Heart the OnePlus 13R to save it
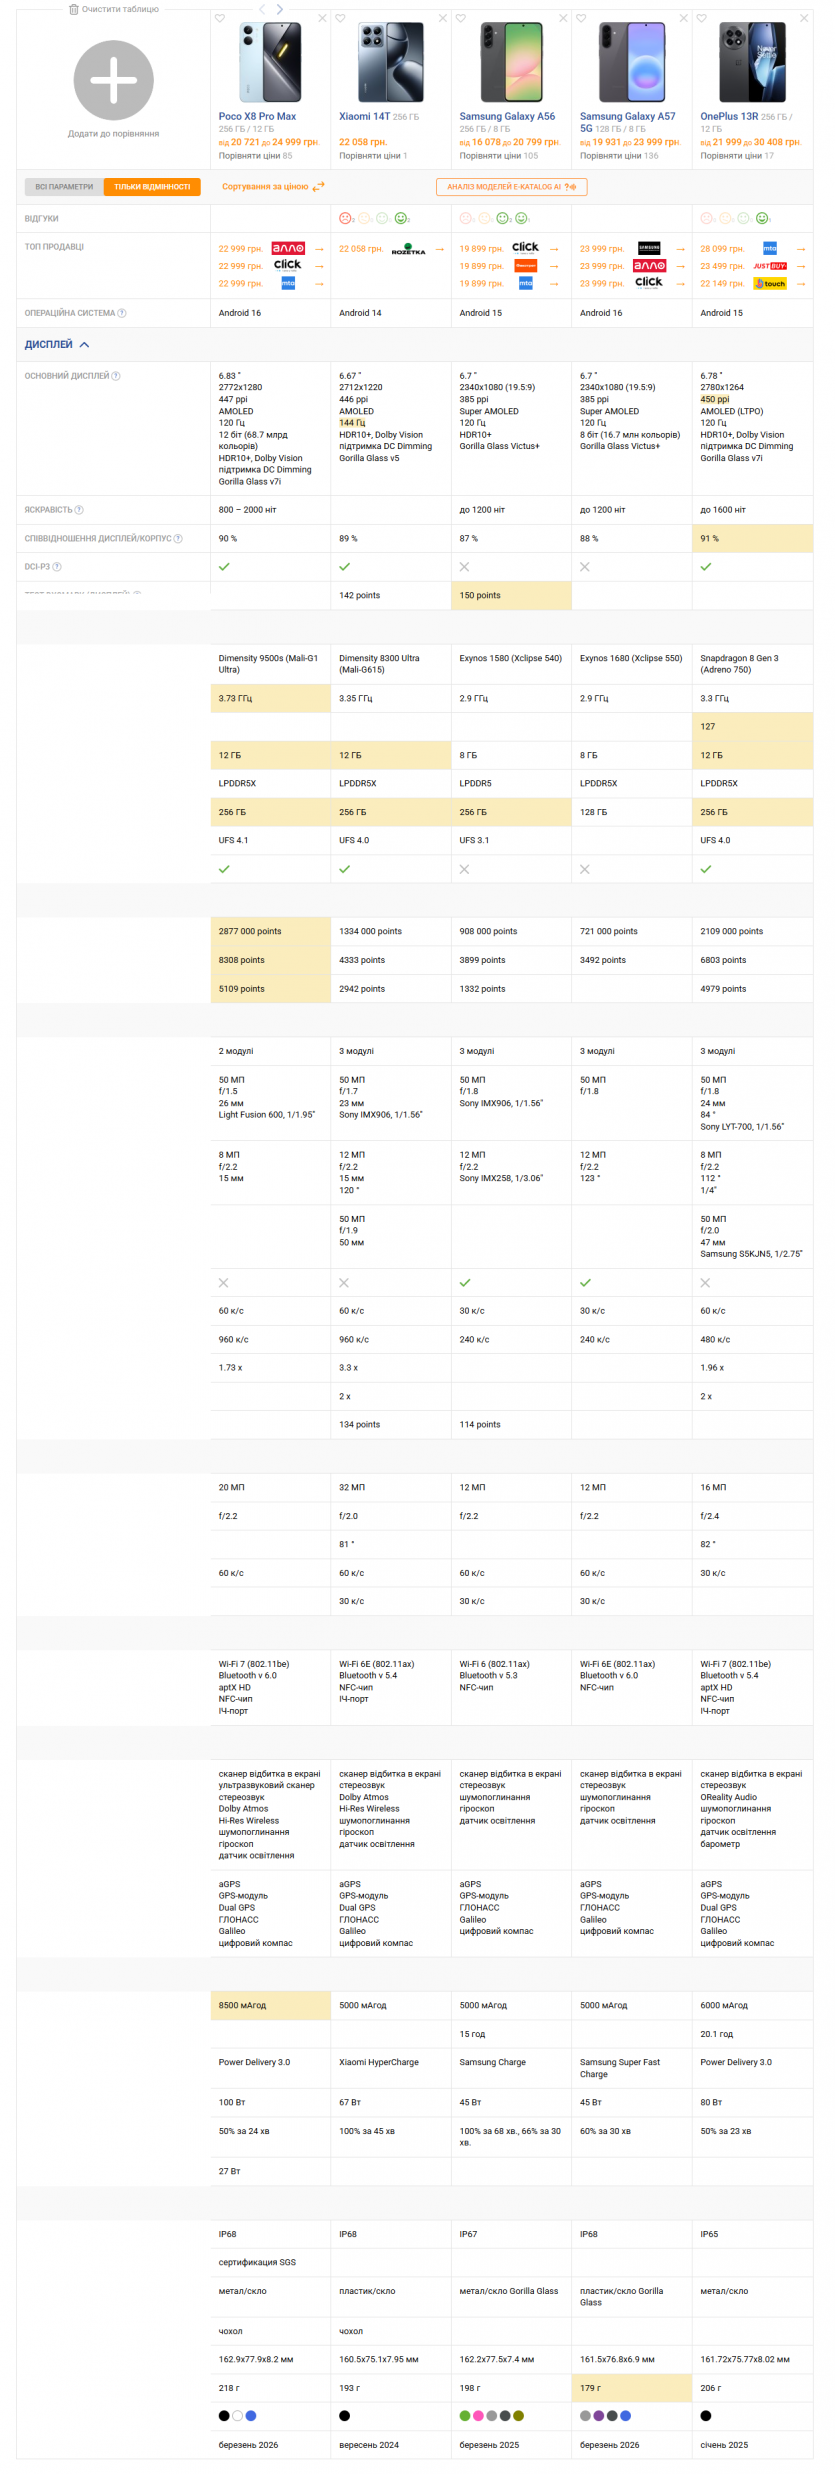Screen dimensions: 835x2474 pyautogui.click(x=701, y=18)
